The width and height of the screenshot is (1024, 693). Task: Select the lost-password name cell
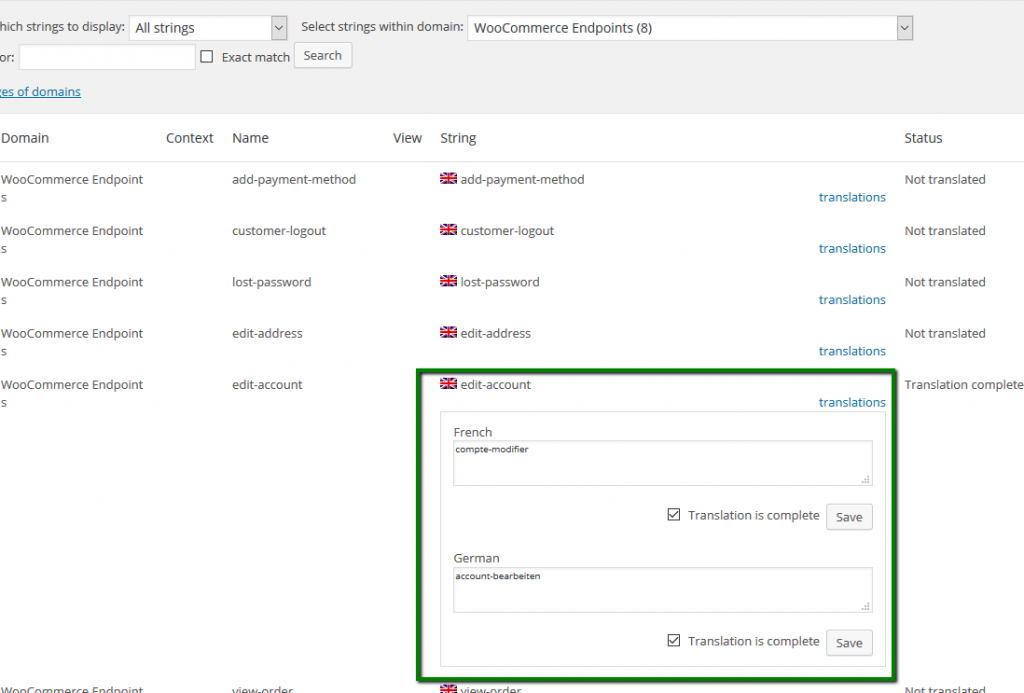click(x=272, y=282)
